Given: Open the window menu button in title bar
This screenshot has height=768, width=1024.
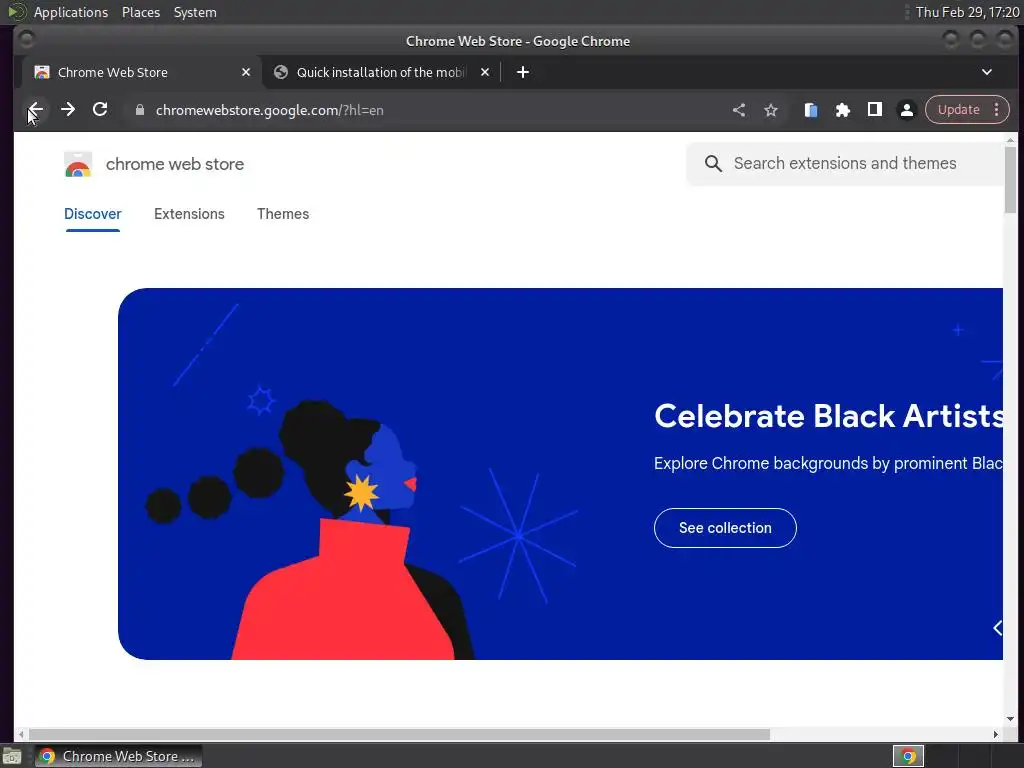Looking at the screenshot, I should tap(26, 40).
